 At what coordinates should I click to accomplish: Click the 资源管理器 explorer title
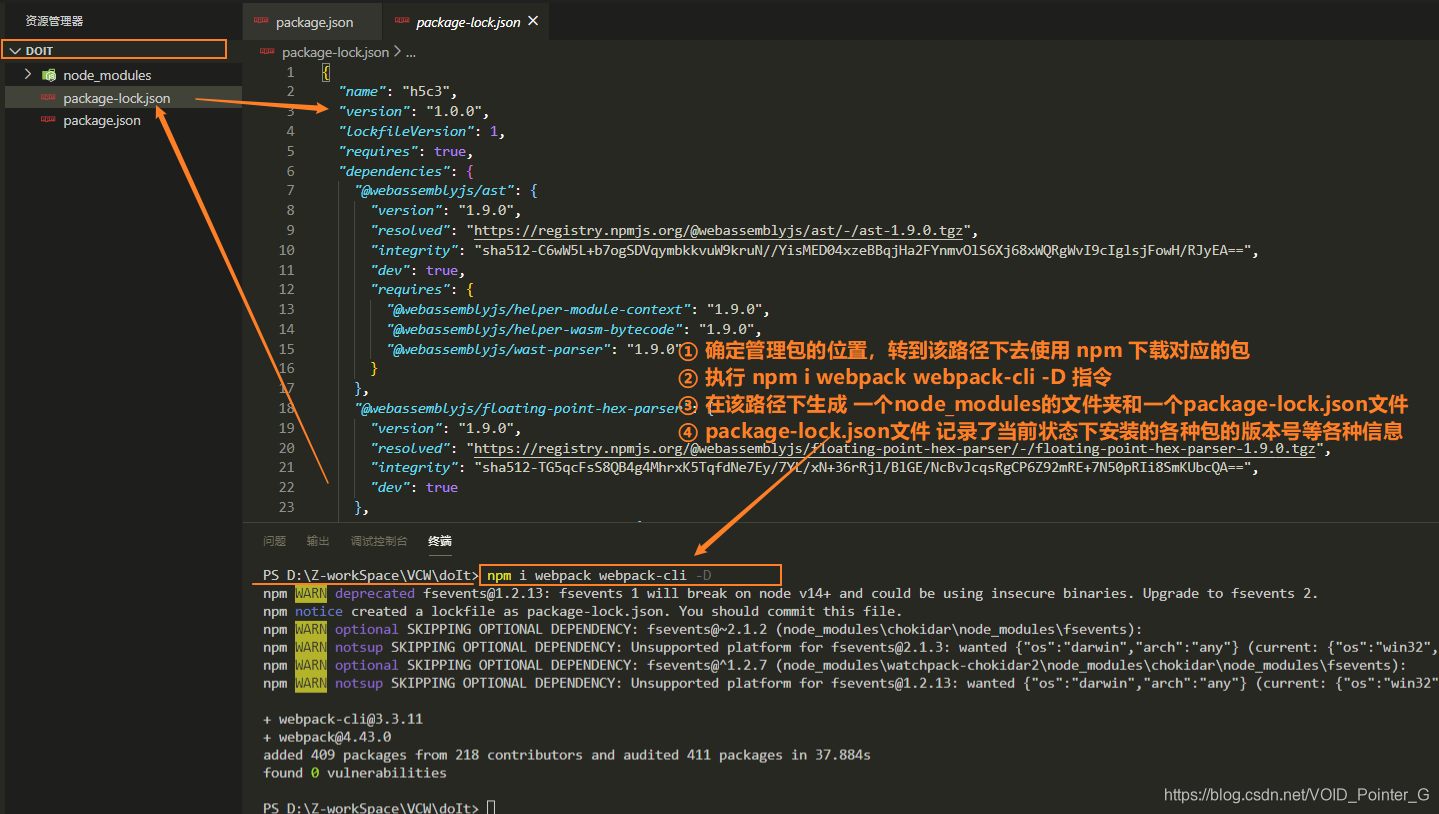54,21
